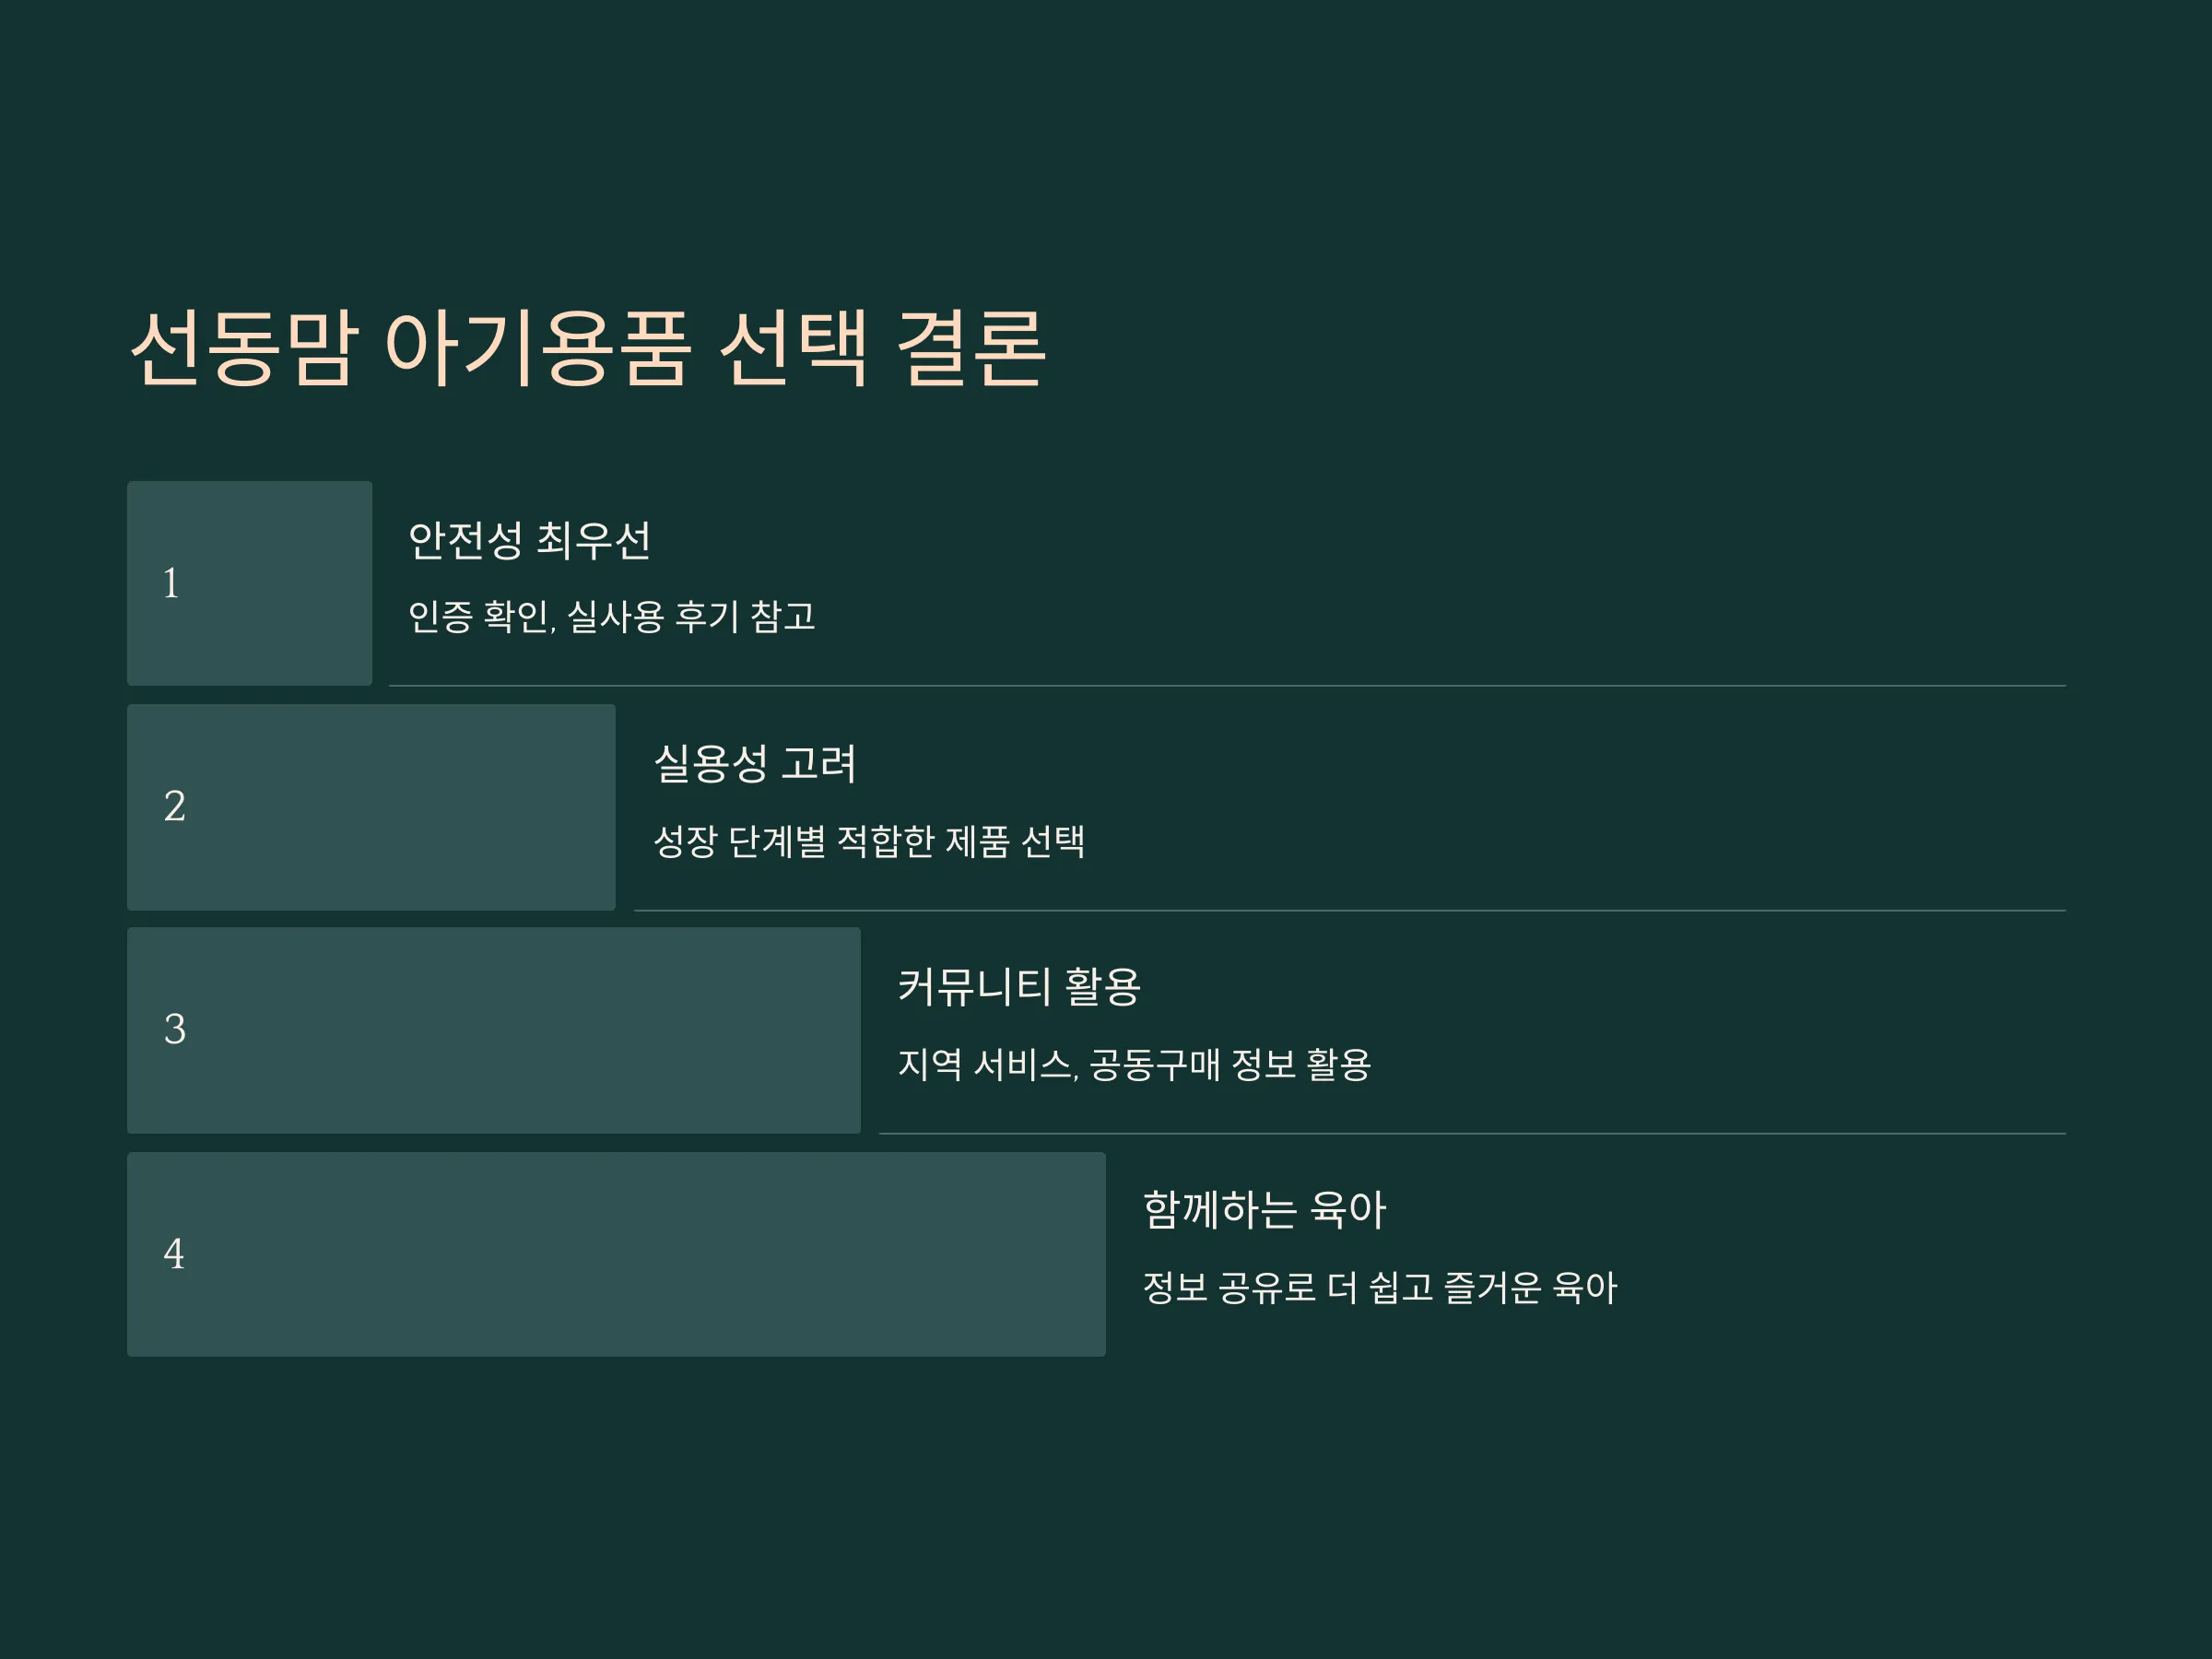Viewport: 2212px width, 1659px height.
Task: Click the digit 4 in the fourth block
Action: point(174,1254)
